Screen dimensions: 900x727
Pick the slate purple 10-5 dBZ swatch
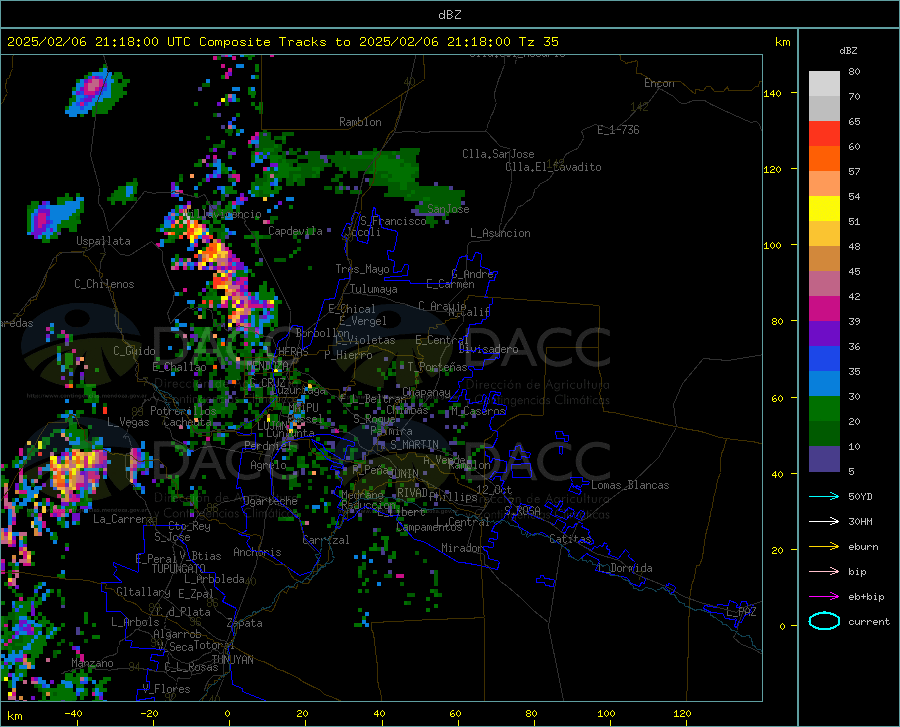tap(824, 459)
